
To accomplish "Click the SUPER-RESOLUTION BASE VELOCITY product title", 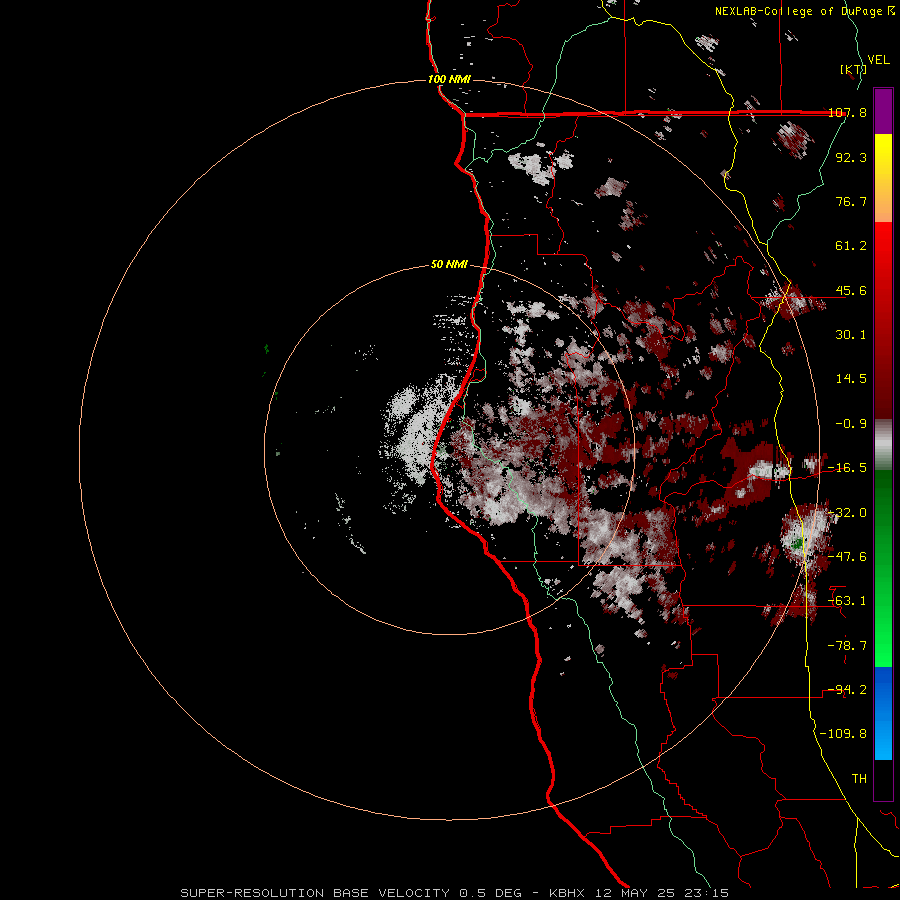I will point(315,893).
